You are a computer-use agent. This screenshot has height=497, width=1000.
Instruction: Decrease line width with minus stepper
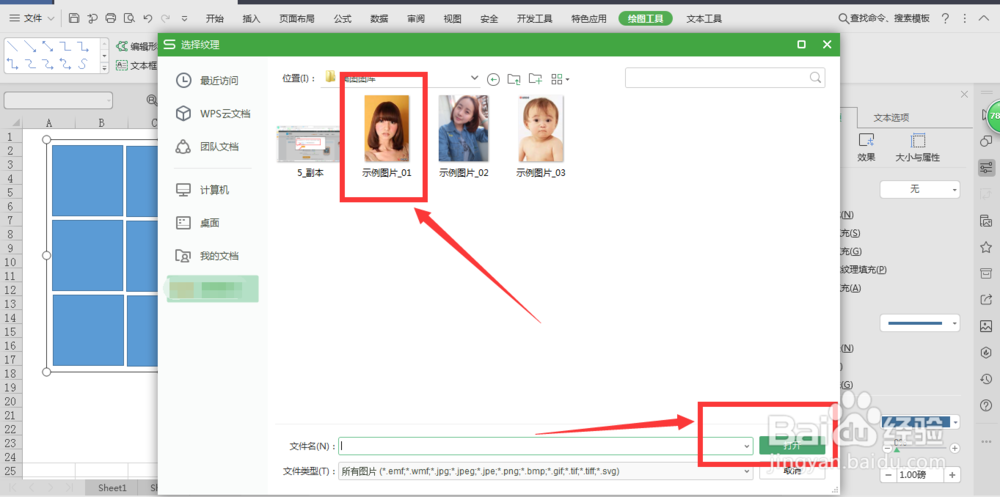tap(889, 475)
